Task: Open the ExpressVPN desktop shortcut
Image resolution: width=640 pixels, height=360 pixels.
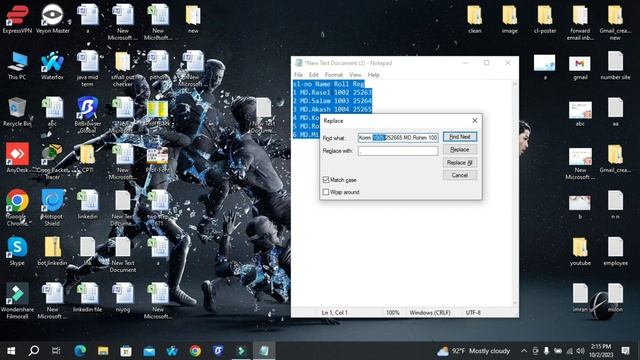Action: pyautogui.click(x=17, y=19)
